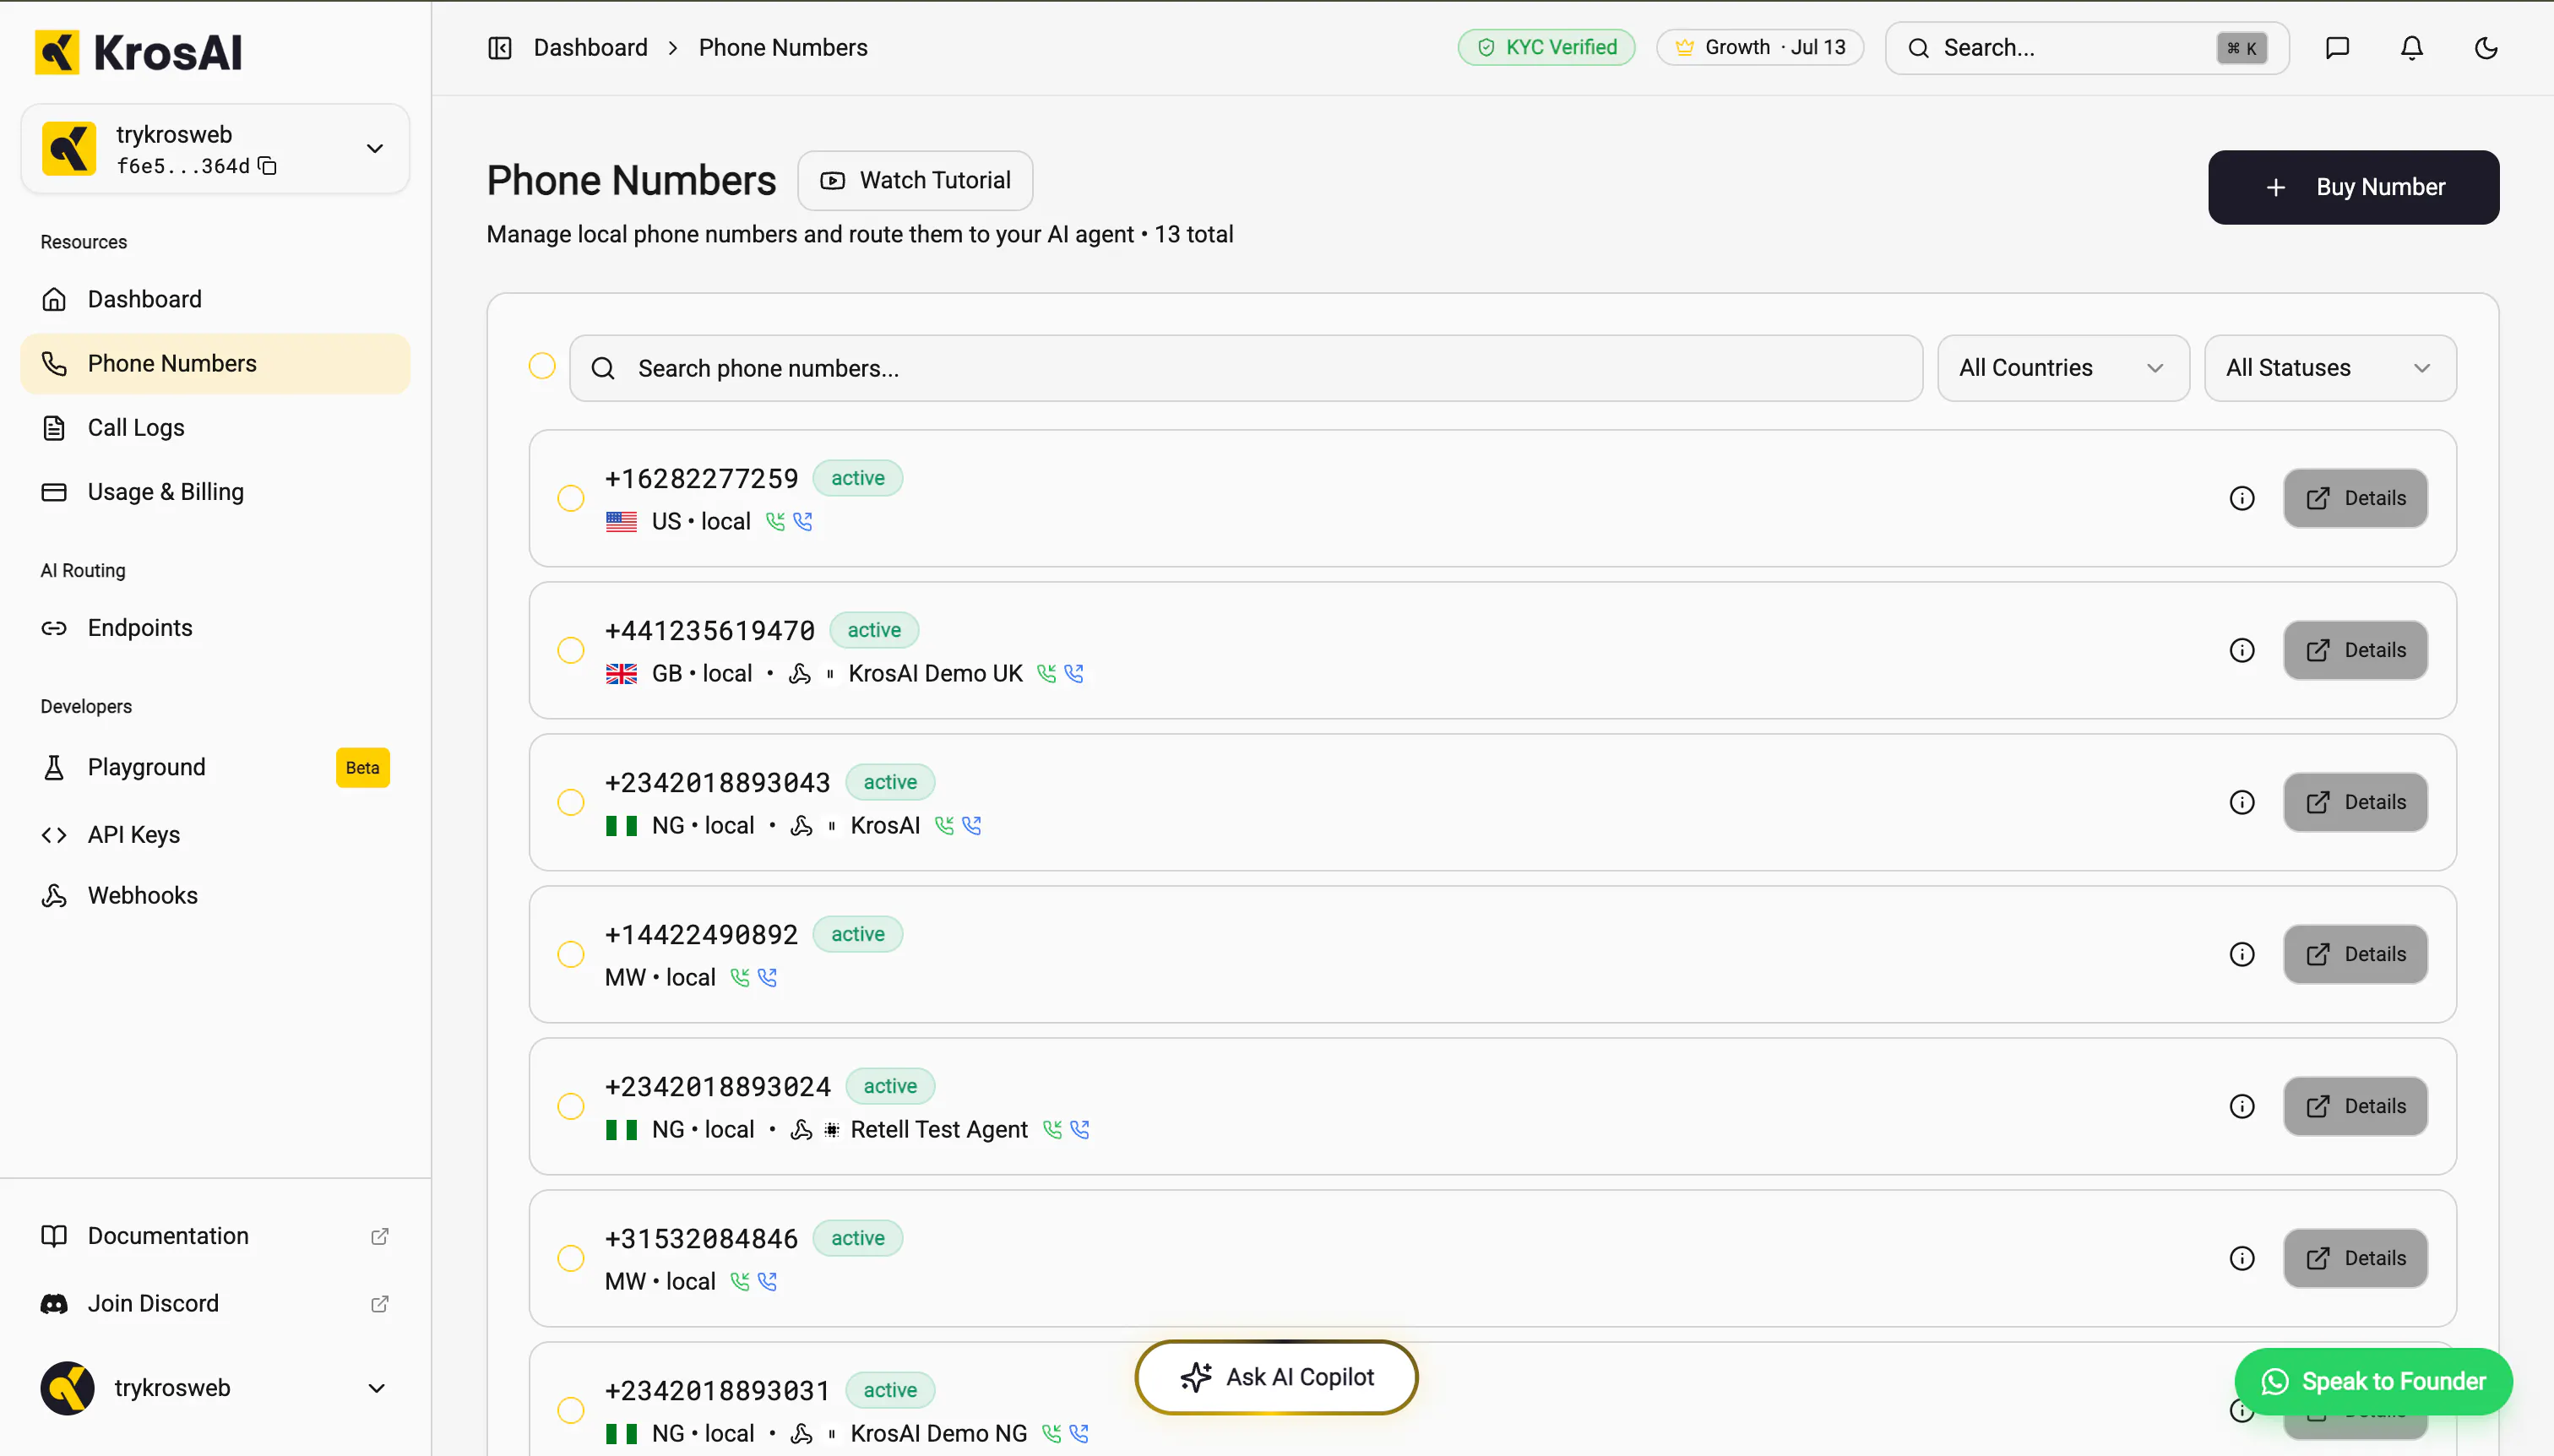Select the +441235619470 number checkbox
Screen dimensions: 2554x1456
coord(571,650)
